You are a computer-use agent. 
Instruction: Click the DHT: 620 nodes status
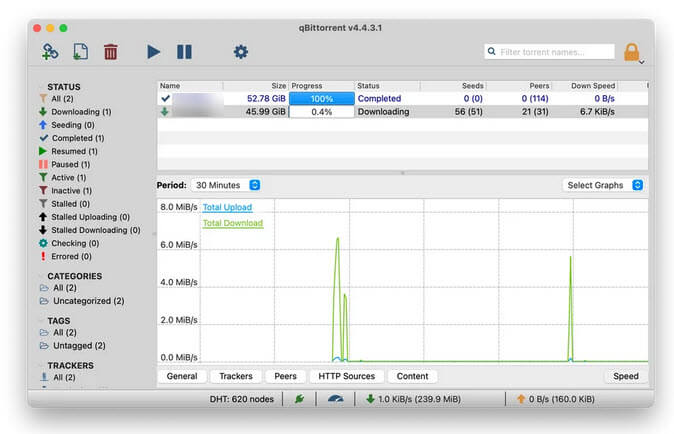point(242,399)
